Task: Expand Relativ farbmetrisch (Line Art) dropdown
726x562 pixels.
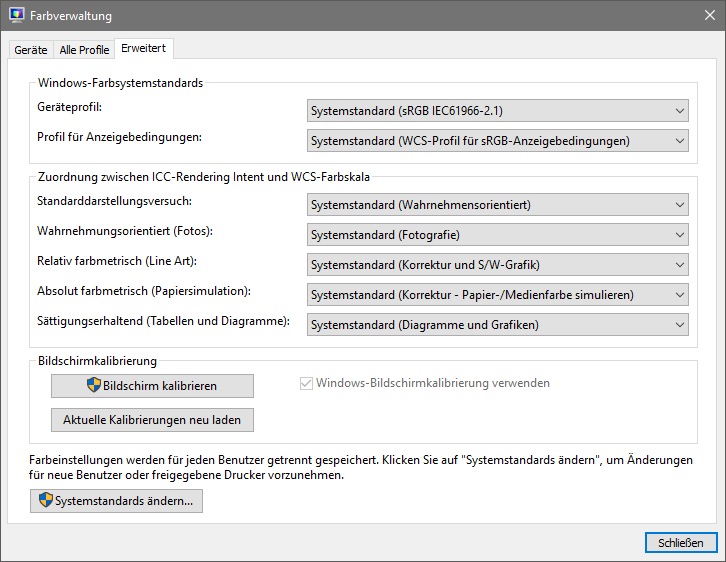Action: pyautogui.click(x=498, y=265)
